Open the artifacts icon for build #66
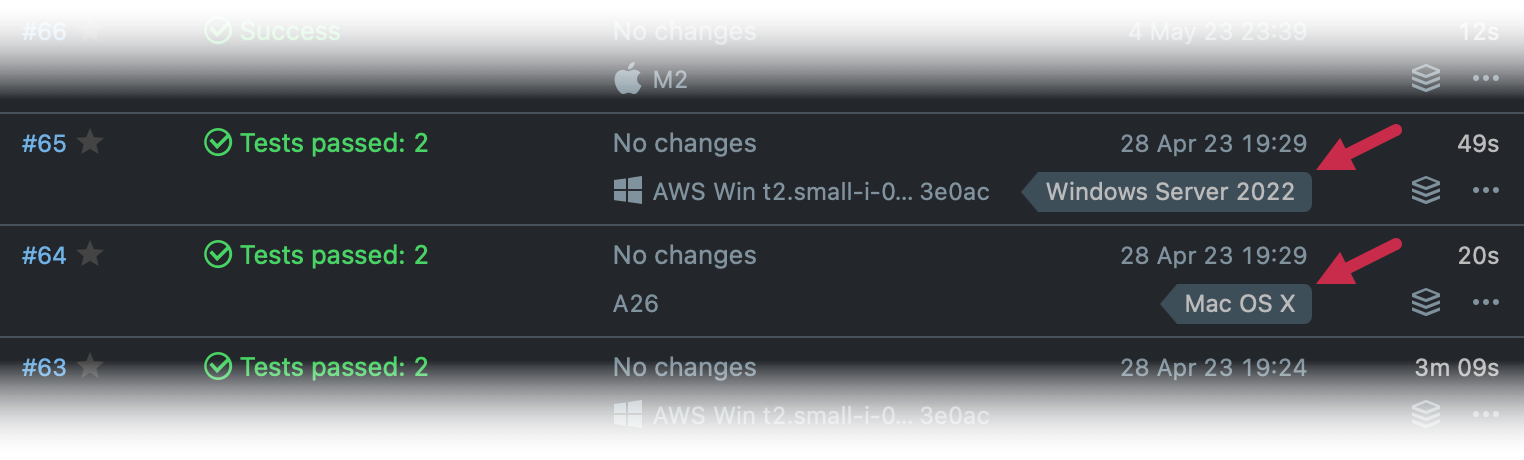Viewport: 1524px width, 460px height. click(1425, 79)
